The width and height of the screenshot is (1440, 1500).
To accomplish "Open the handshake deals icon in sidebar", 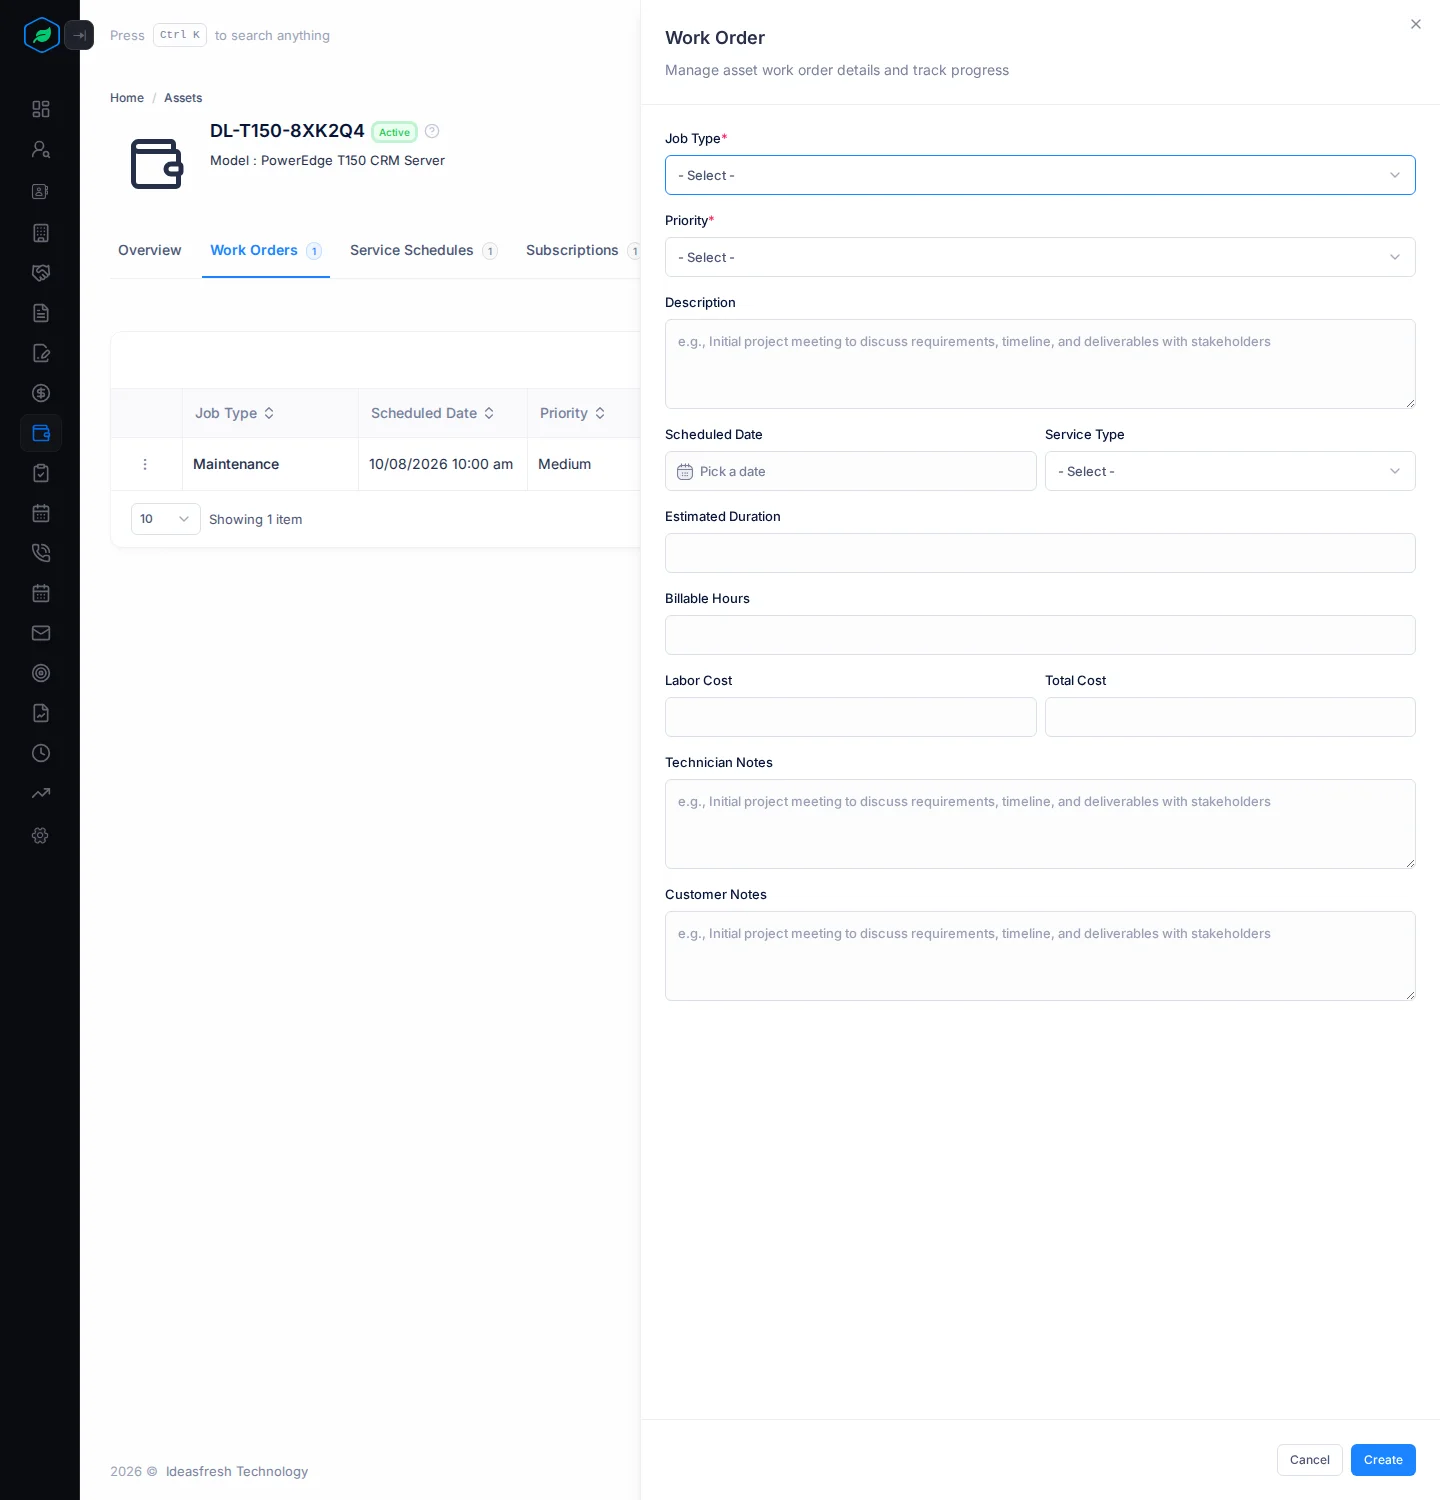I will pos(41,273).
